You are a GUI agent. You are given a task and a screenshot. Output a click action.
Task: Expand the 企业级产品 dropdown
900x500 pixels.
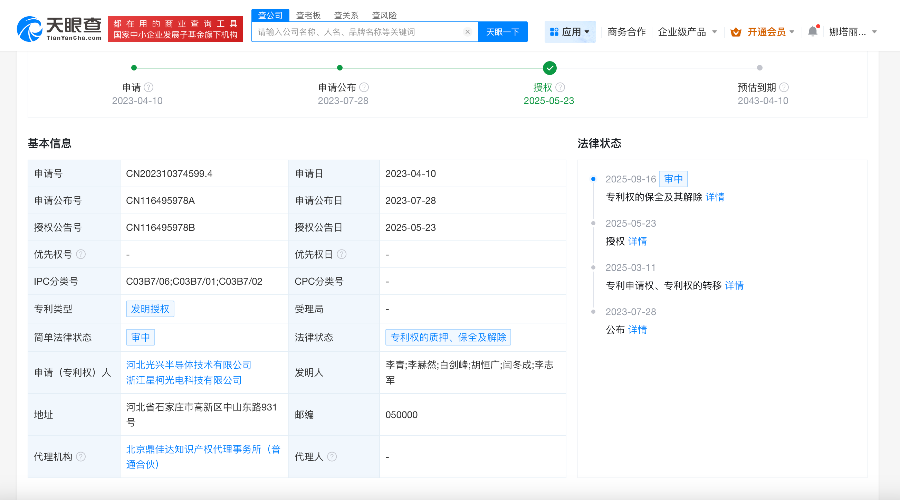pyautogui.click(x=687, y=32)
